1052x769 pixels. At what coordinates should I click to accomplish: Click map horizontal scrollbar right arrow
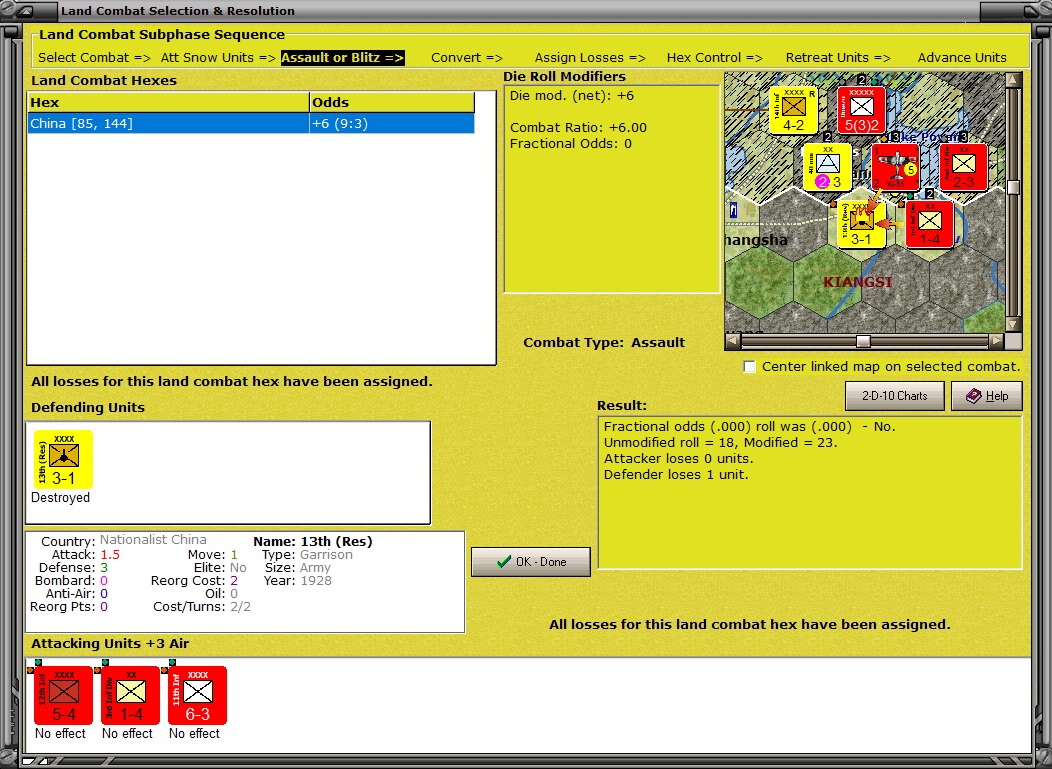pos(997,341)
